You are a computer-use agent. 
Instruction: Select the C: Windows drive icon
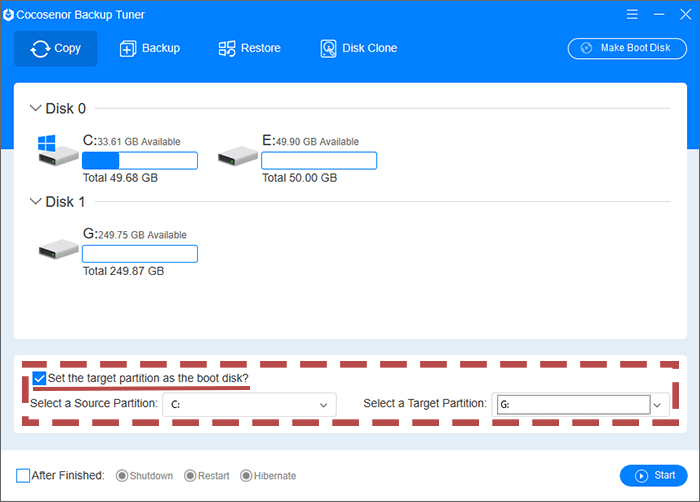pyautogui.click(x=58, y=151)
